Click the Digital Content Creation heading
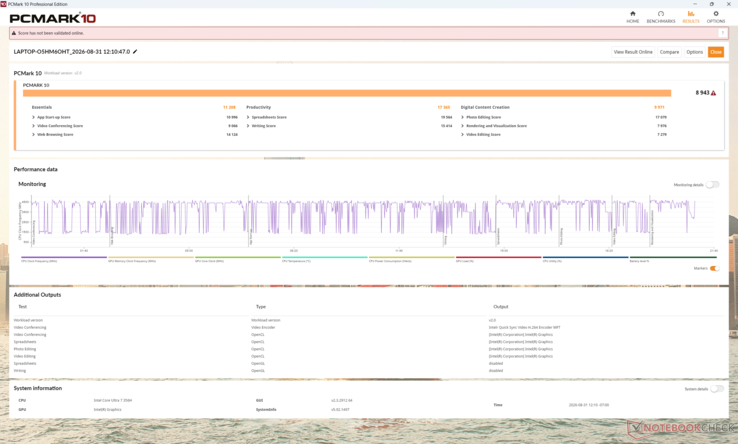Viewport: 738px width, 444px height. pyautogui.click(x=485, y=107)
